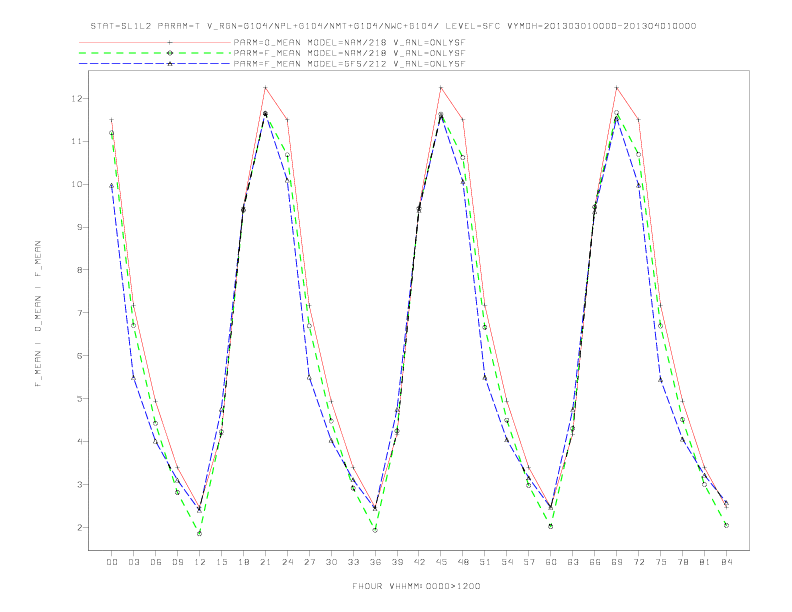The height and width of the screenshot is (612, 792).
Task: Click x-axis forecast hour label 84
Action: pos(726,562)
